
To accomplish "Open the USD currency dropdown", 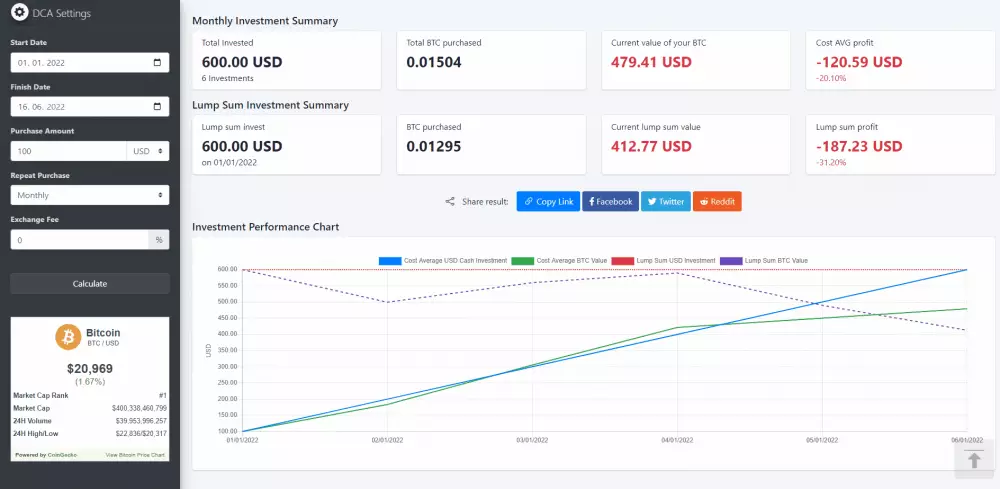I will coord(148,151).
